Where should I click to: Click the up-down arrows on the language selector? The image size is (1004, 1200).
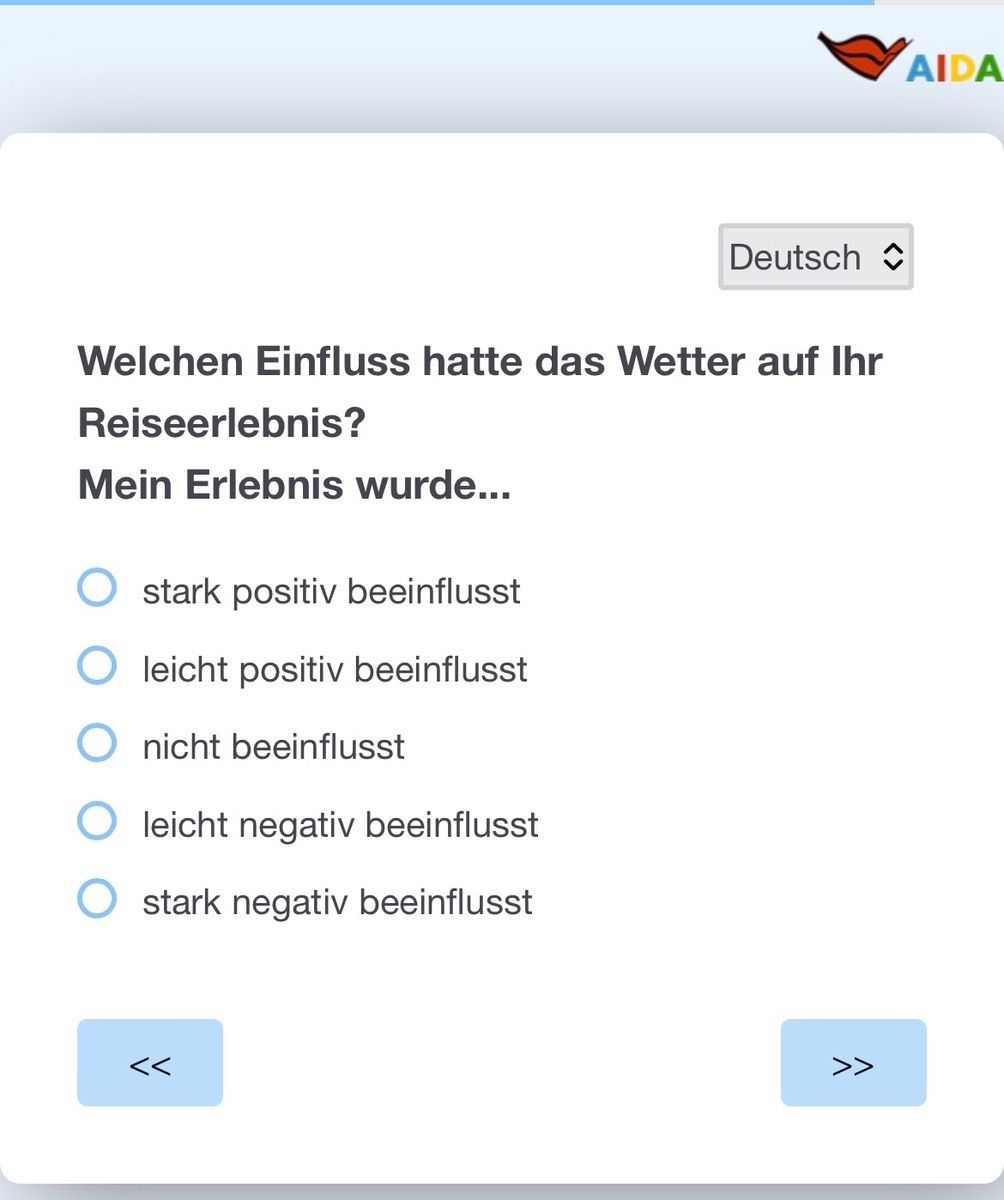pos(893,257)
